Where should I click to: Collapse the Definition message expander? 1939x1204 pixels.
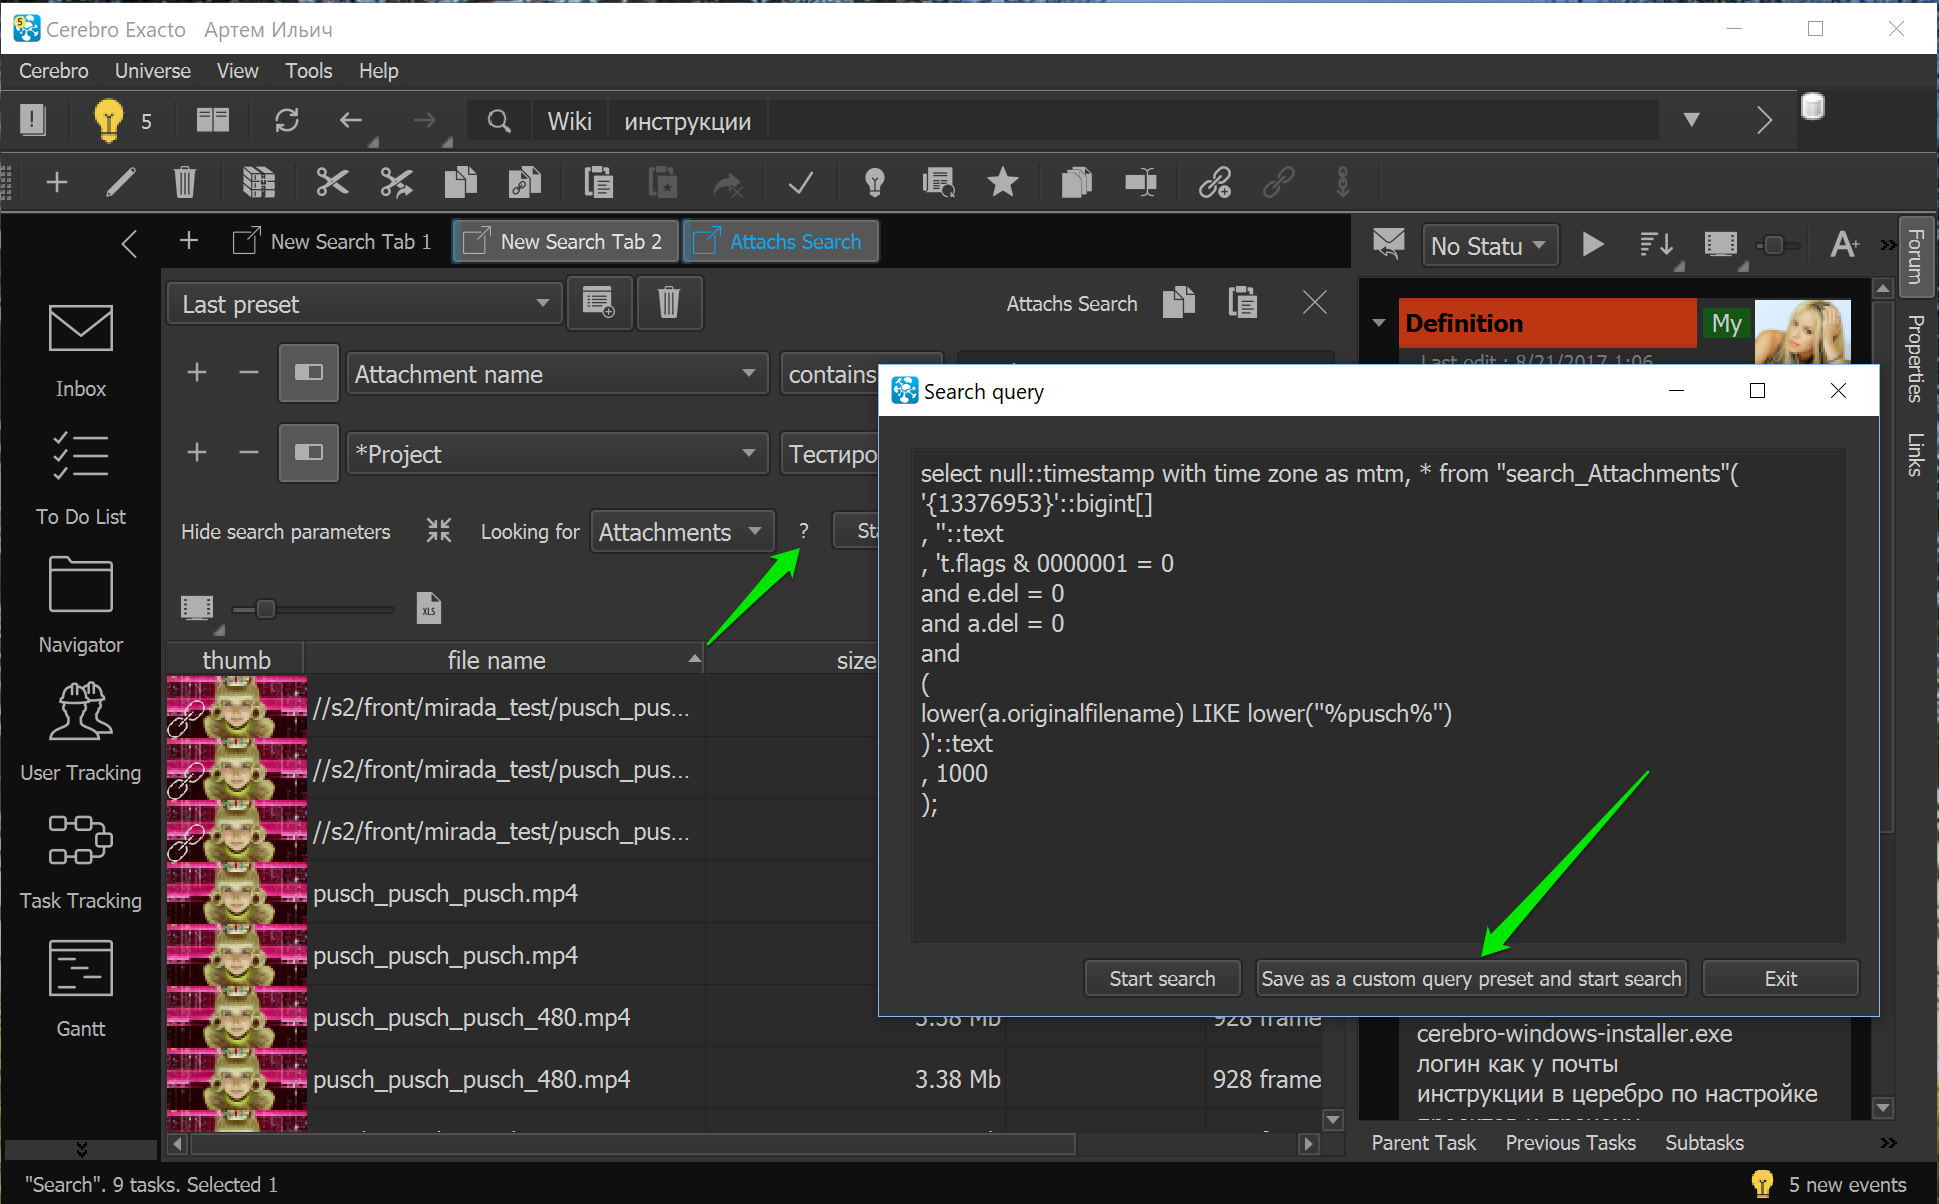pyautogui.click(x=1380, y=323)
